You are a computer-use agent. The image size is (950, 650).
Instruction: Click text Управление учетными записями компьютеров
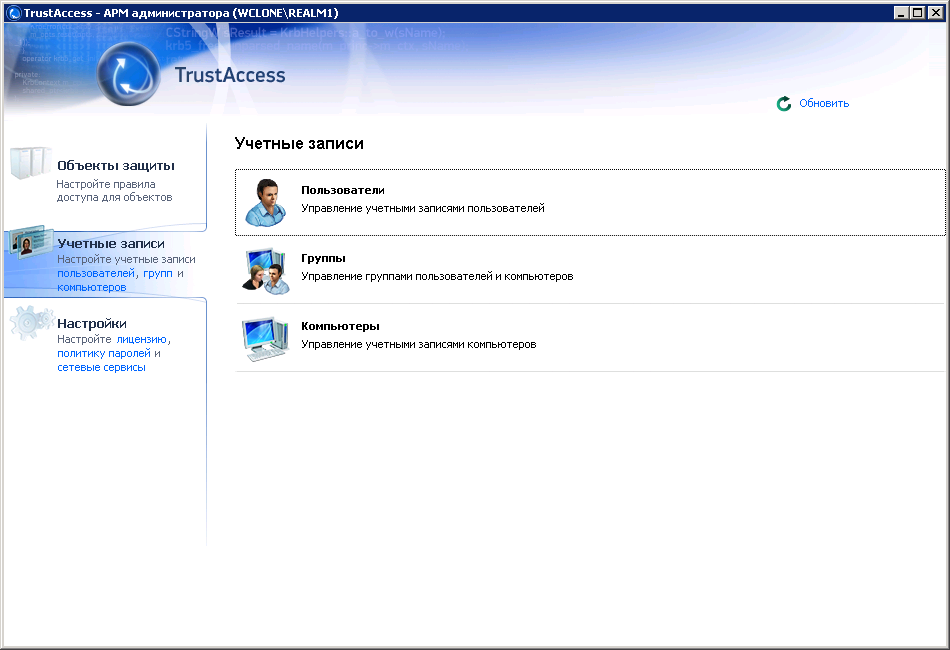(x=419, y=344)
